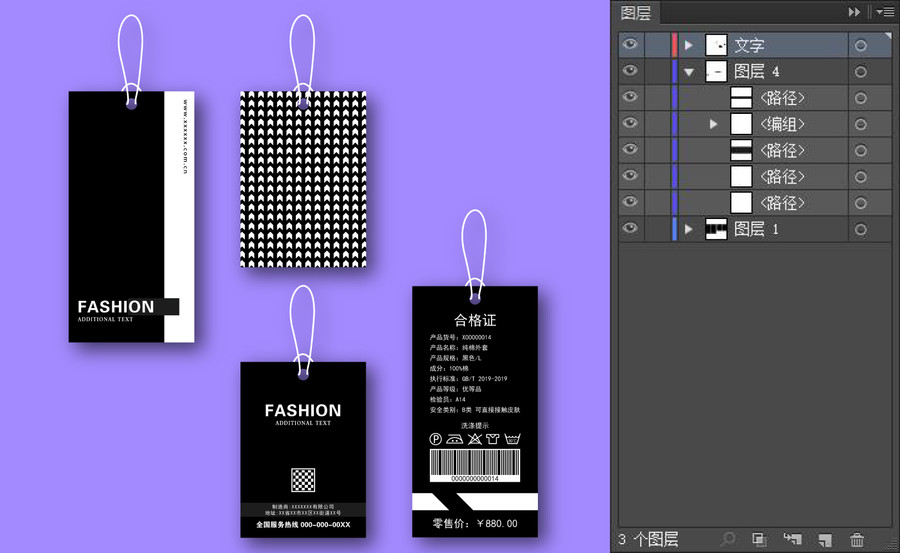Click 零售价: ¥880.00 price text
The image size is (900, 553).
tap(475, 524)
